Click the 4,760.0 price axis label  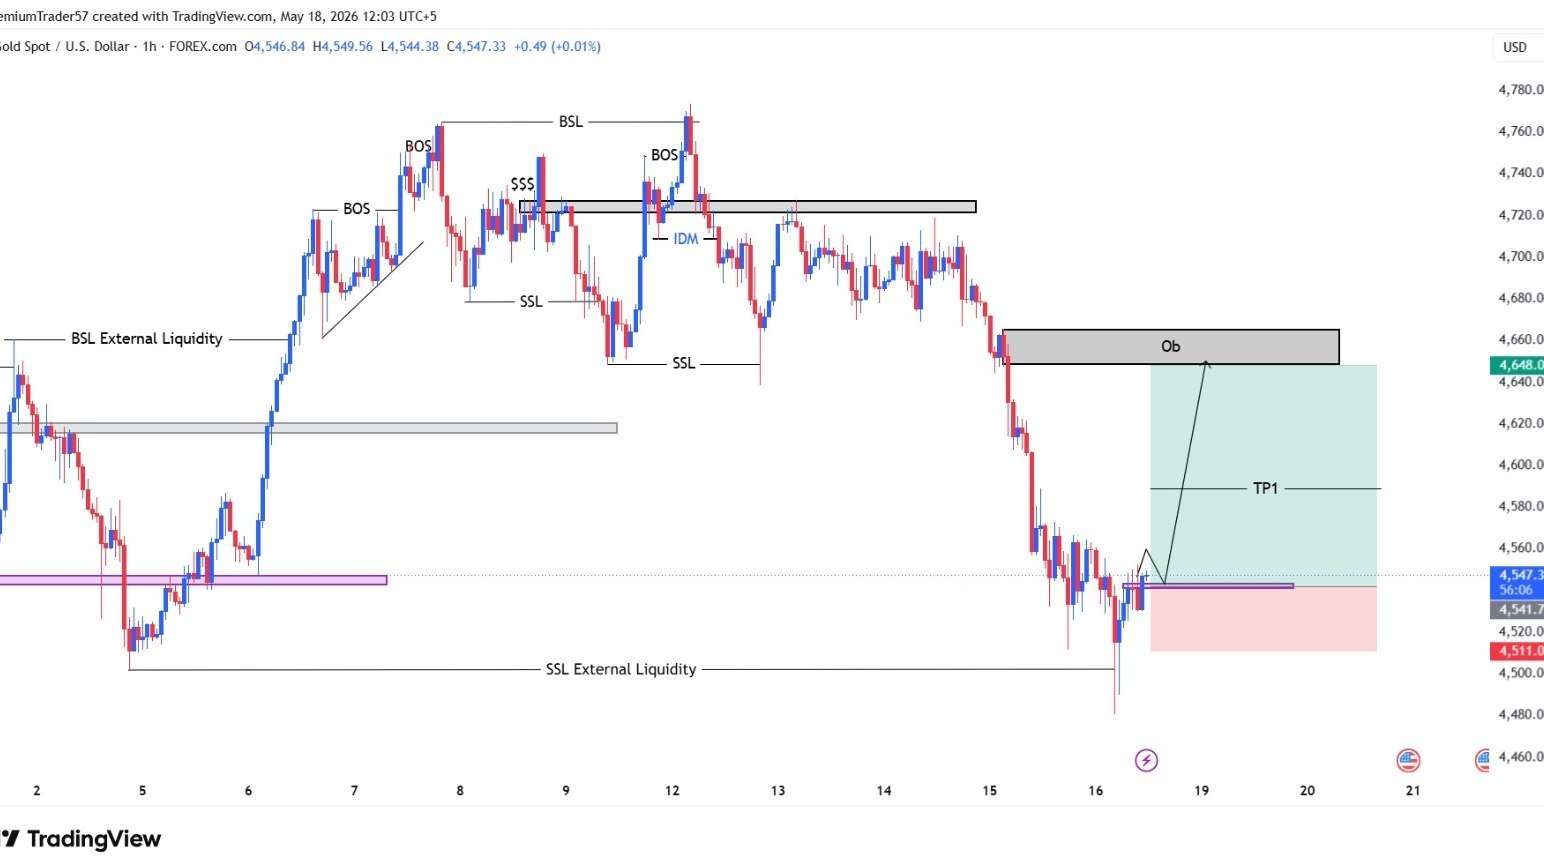pos(1520,131)
